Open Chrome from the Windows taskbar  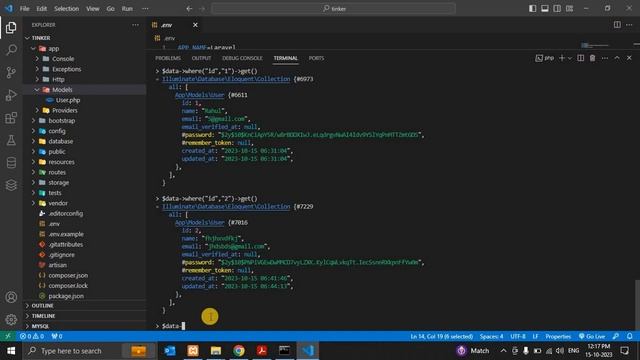pos(239,351)
